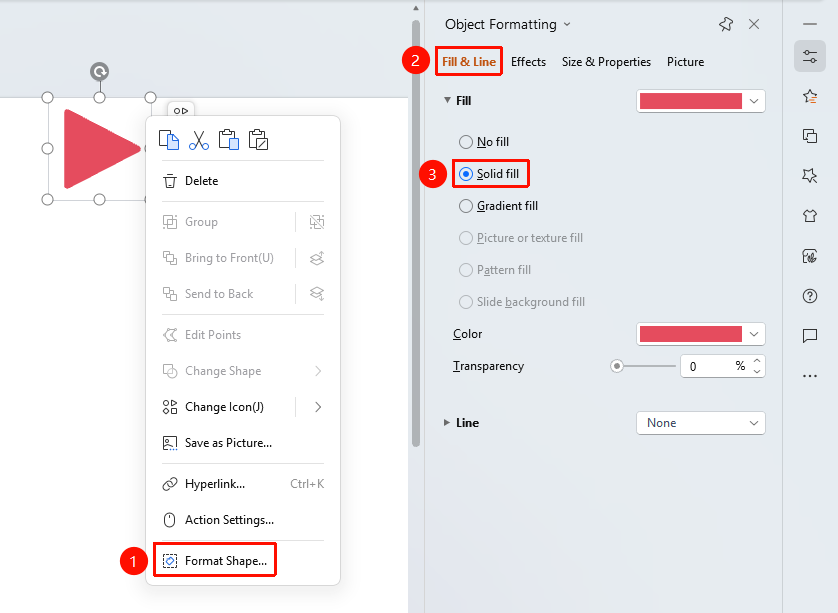Open the help question mark icon

(810, 296)
